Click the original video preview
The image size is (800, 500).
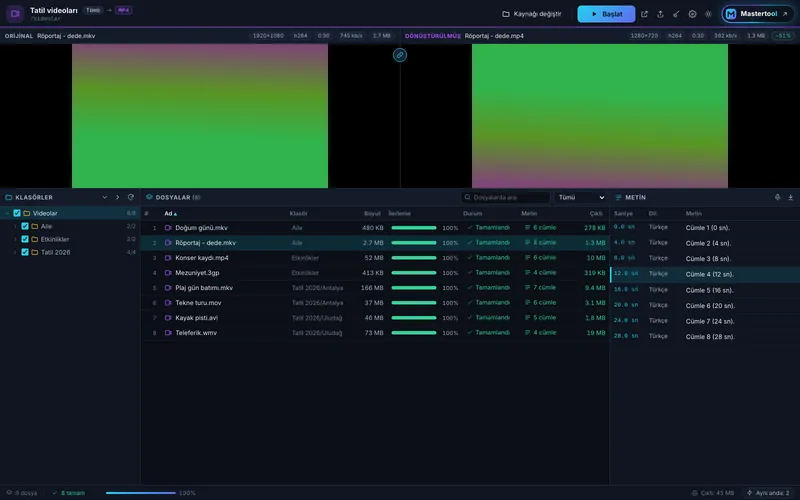[x=200, y=116]
